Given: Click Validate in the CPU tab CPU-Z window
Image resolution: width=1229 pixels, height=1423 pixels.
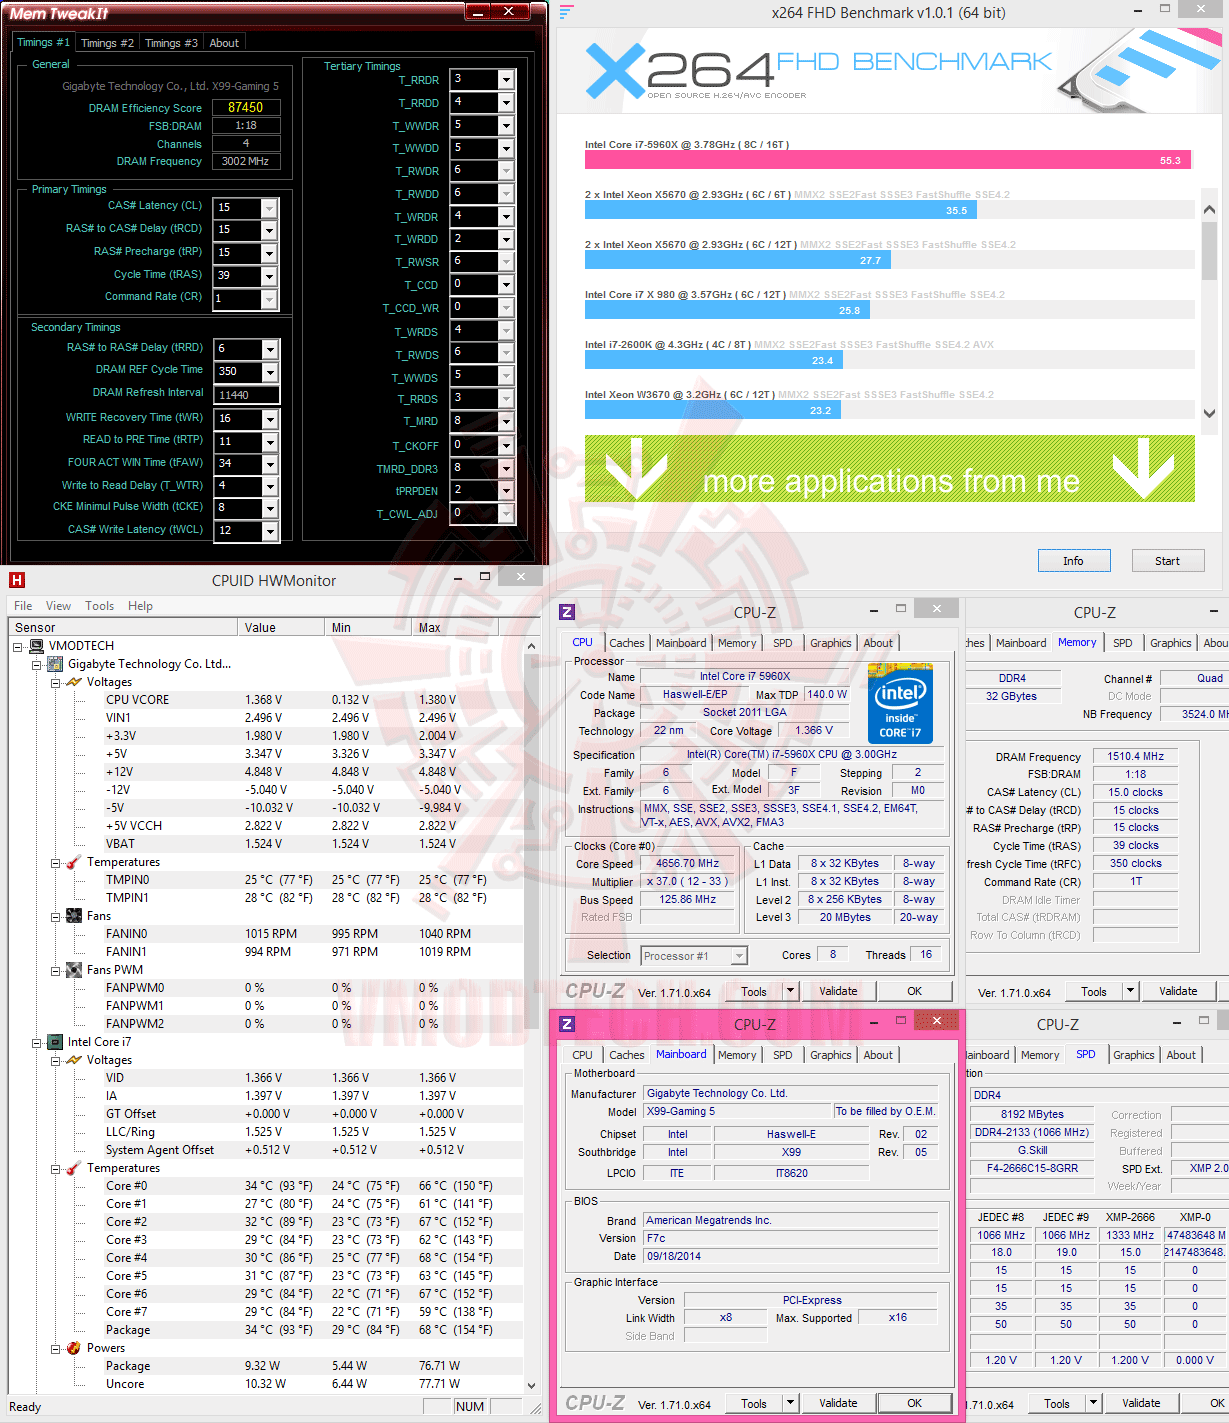Looking at the screenshot, I should pyautogui.click(x=838, y=991).
